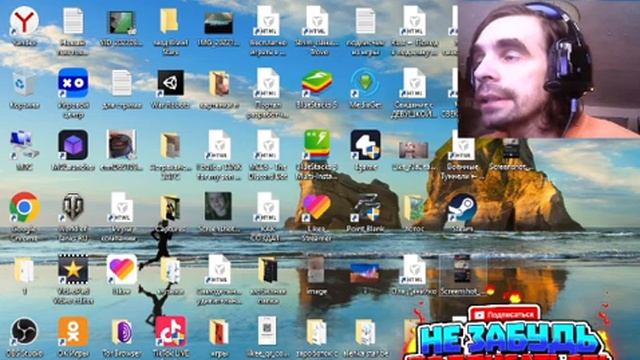Open the Recycle Bin (Корзина) icon
Viewport: 640px width, 360px height.
click(24, 84)
